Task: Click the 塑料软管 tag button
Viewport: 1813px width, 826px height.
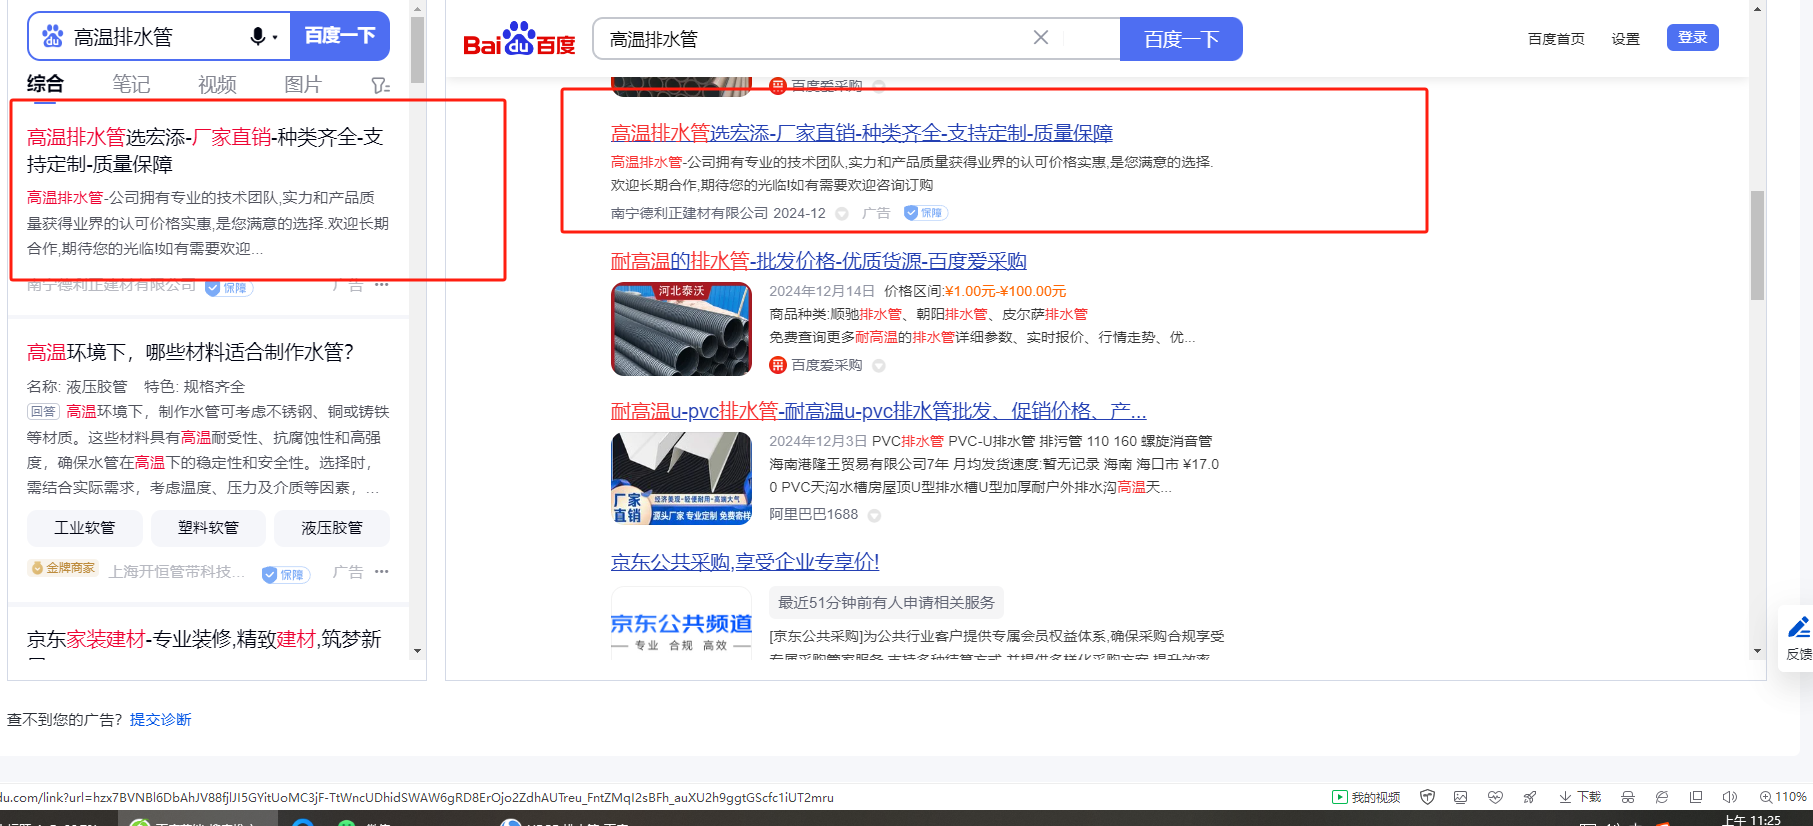Action: (x=208, y=528)
